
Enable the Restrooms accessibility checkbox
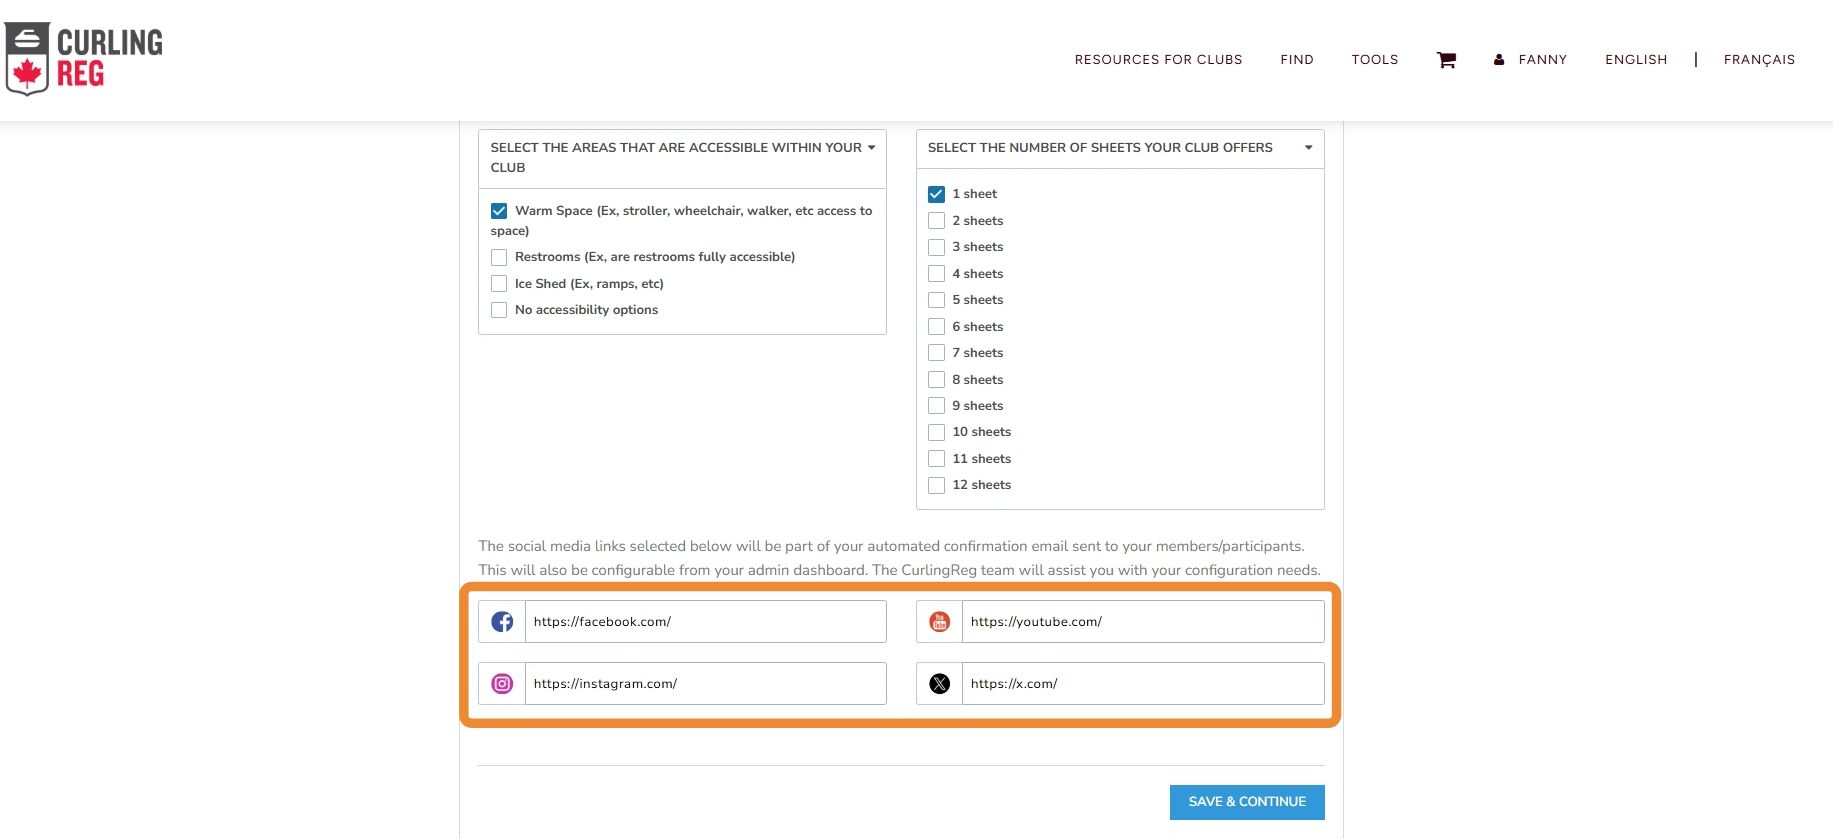499,257
